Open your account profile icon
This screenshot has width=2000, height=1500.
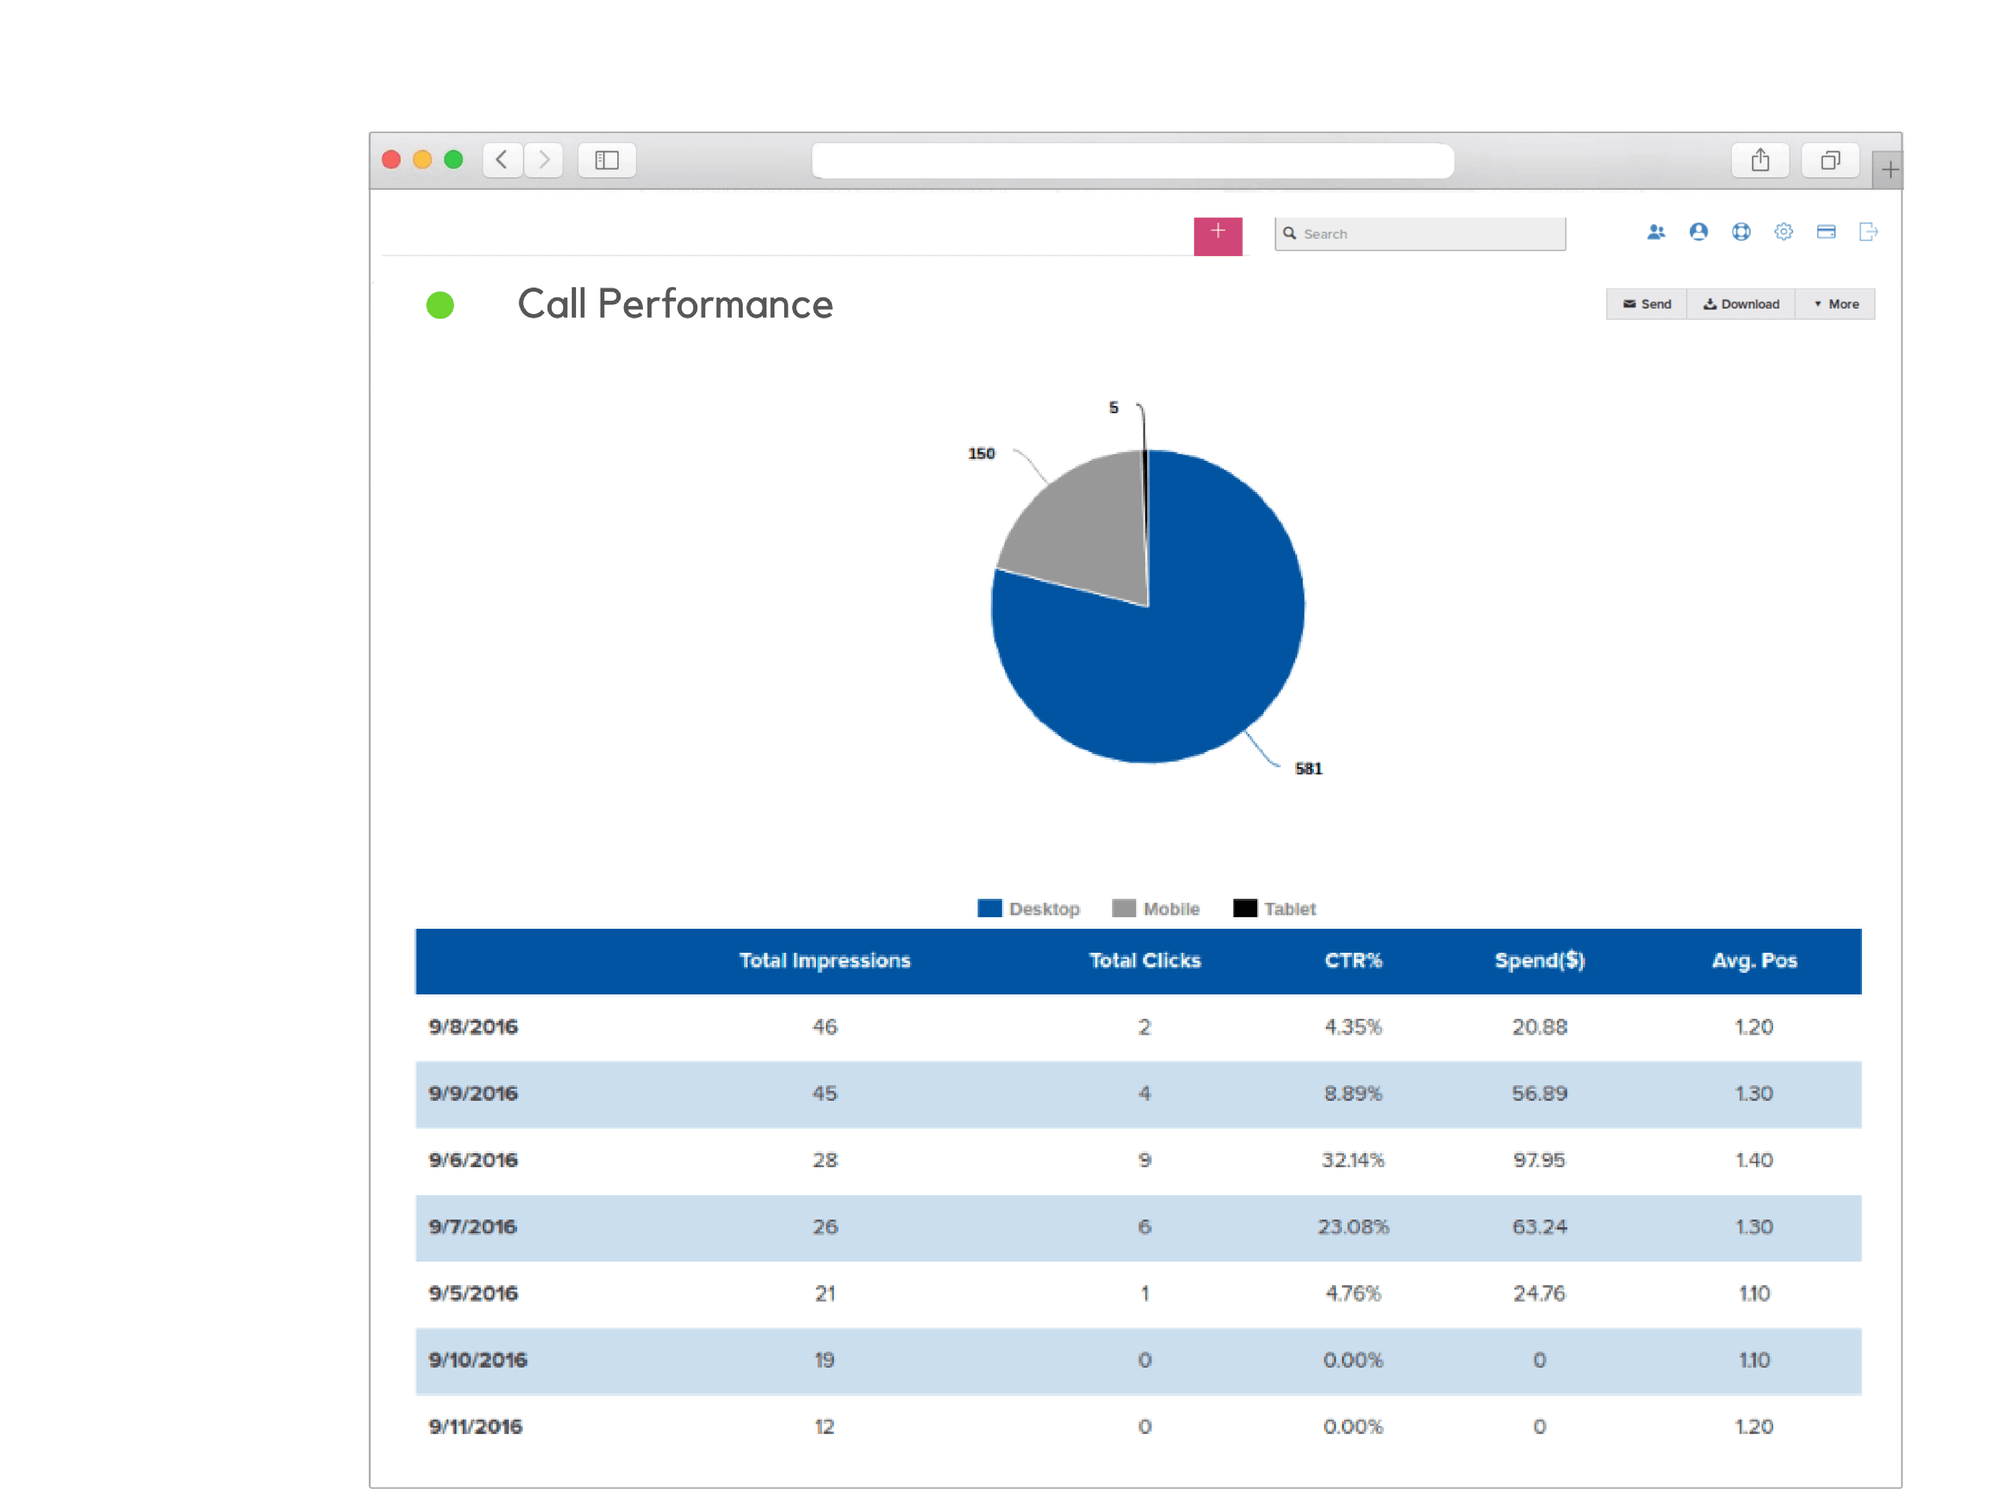1699,232
